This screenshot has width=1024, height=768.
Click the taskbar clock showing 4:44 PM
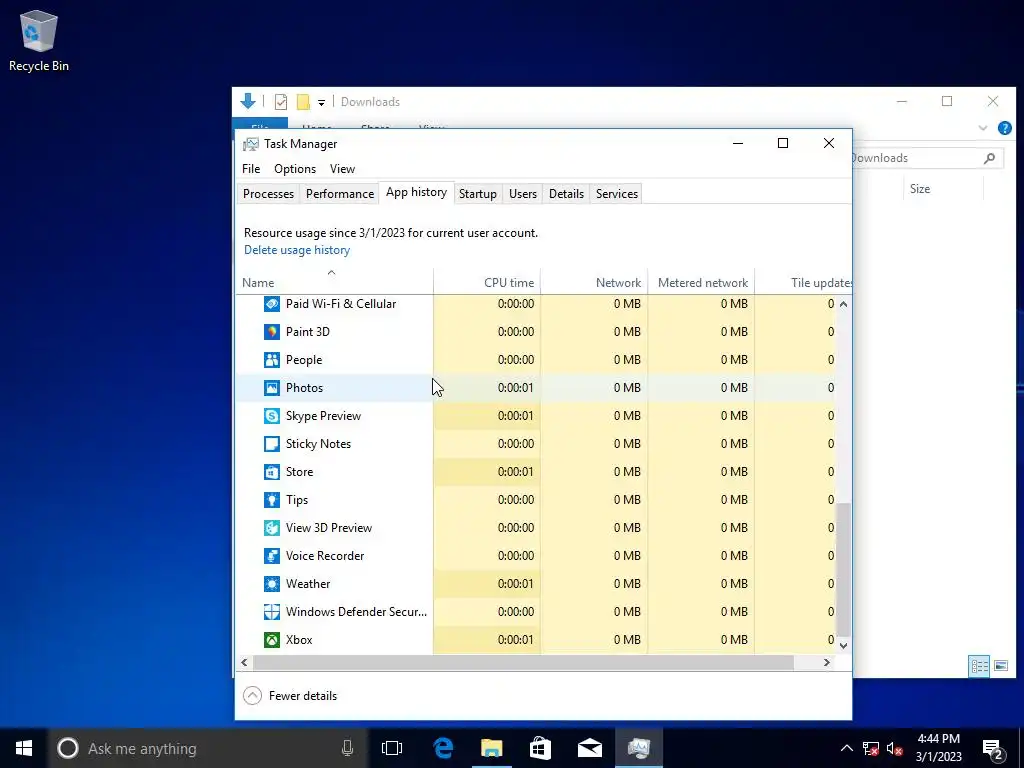(938, 748)
